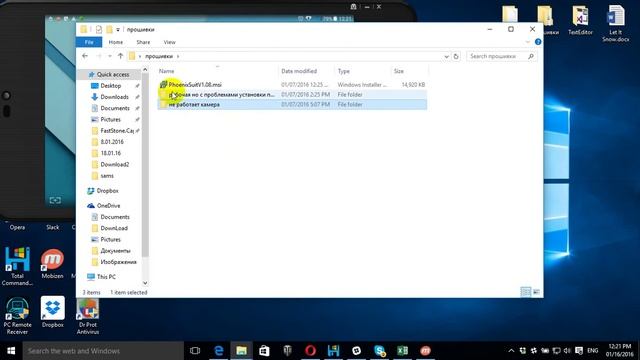Open Mobizen desktop shortcut
Viewport: 640px width, 360px height.
(x=52, y=264)
